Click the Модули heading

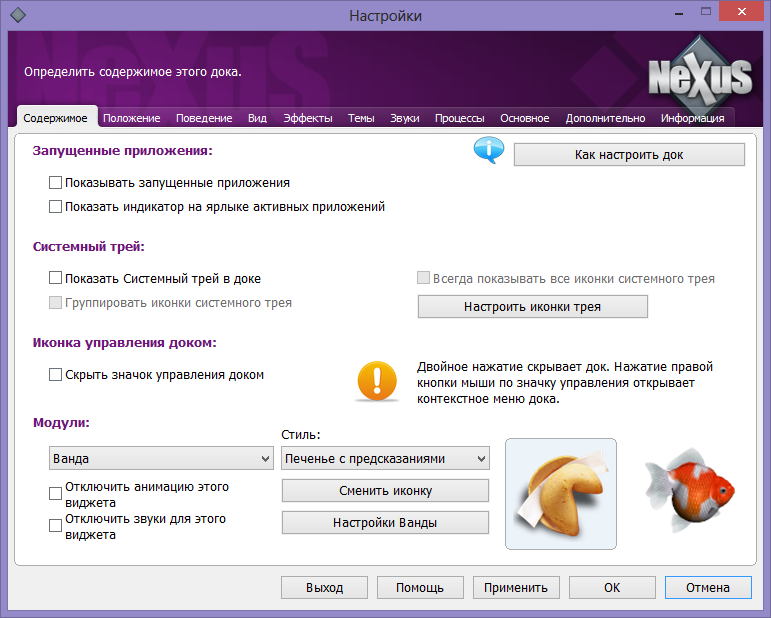click(x=61, y=422)
